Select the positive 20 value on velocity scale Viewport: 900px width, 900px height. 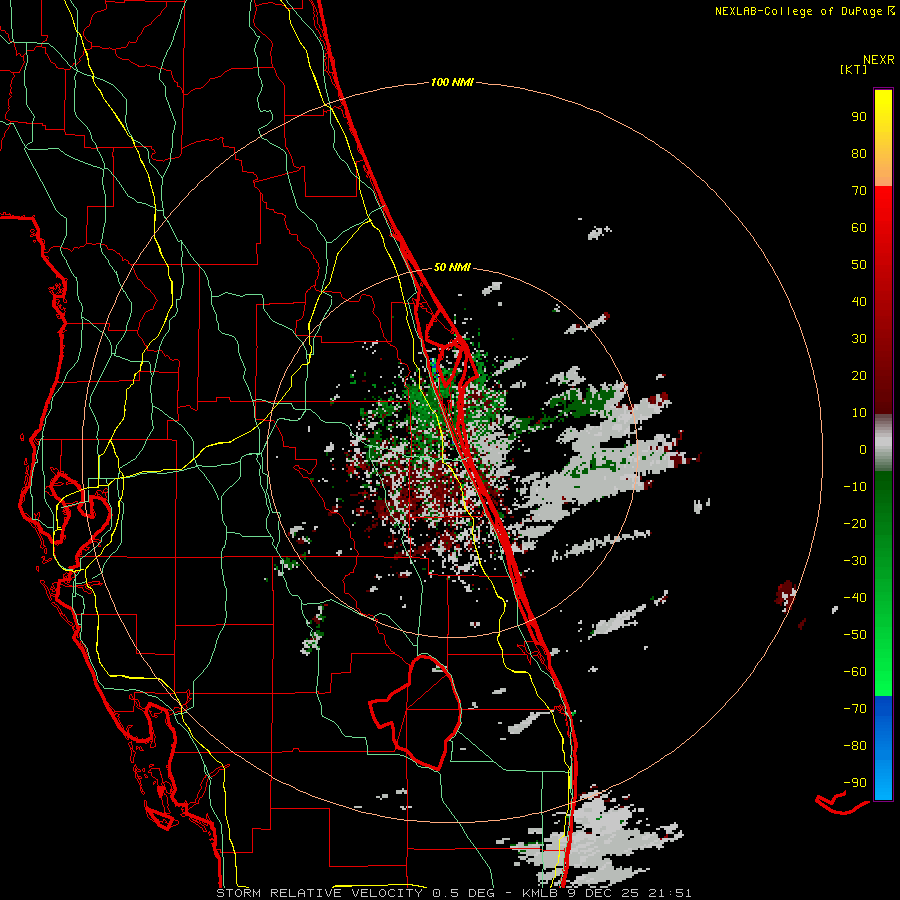(859, 376)
